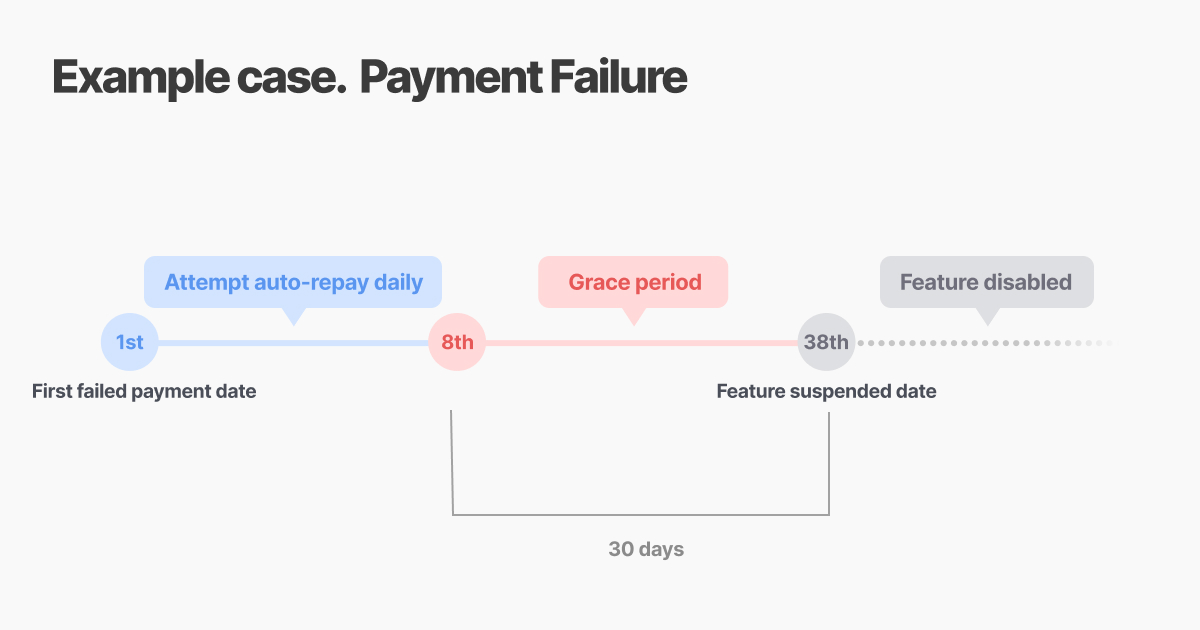This screenshot has width=1200, height=630.
Task: Click the "First failed payment date" label
Action: (x=144, y=391)
